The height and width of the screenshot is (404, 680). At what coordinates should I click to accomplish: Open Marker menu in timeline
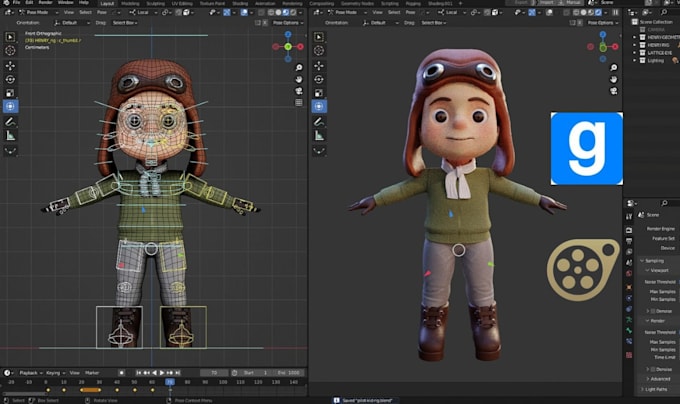click(x=92, y=373)
